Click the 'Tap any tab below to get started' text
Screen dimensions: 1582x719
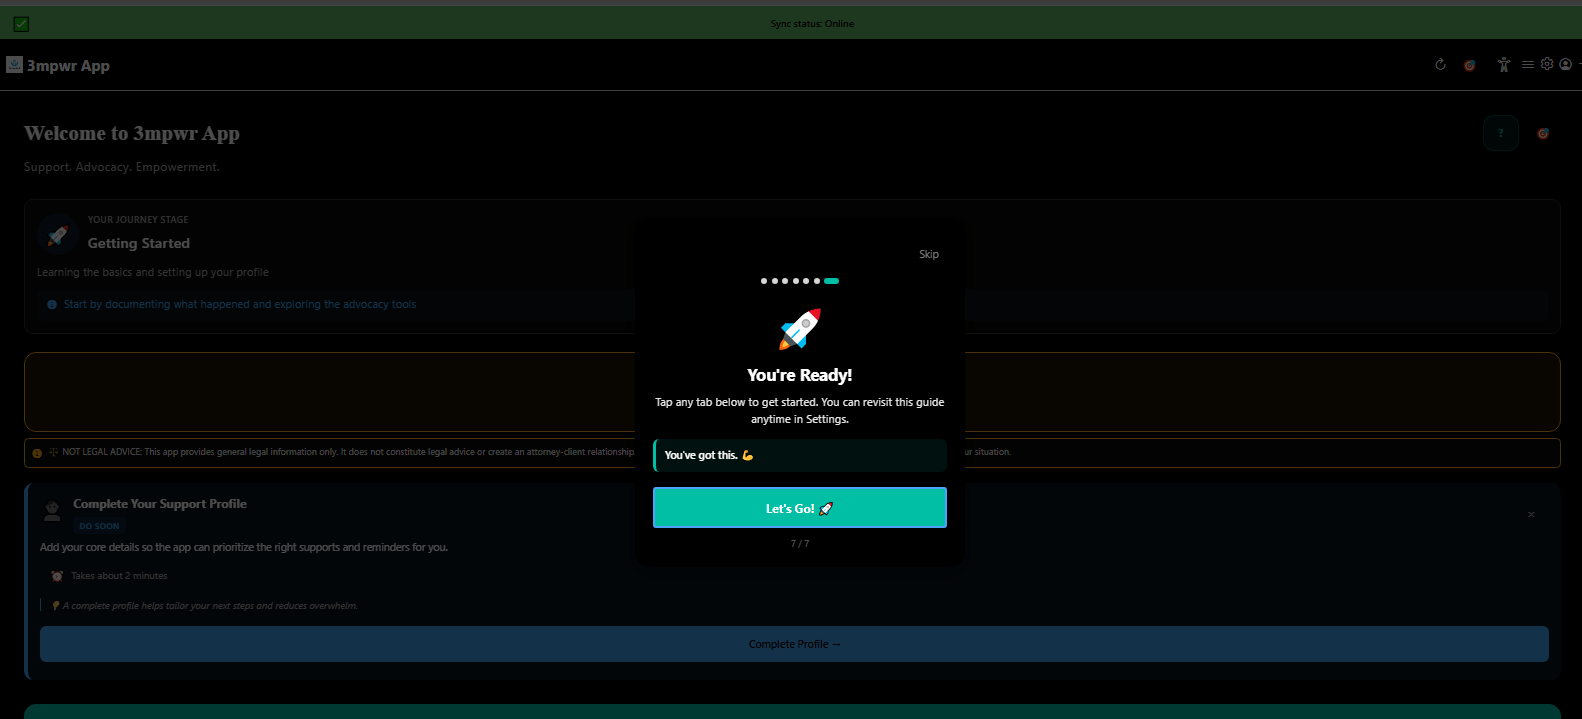[800, 411]
